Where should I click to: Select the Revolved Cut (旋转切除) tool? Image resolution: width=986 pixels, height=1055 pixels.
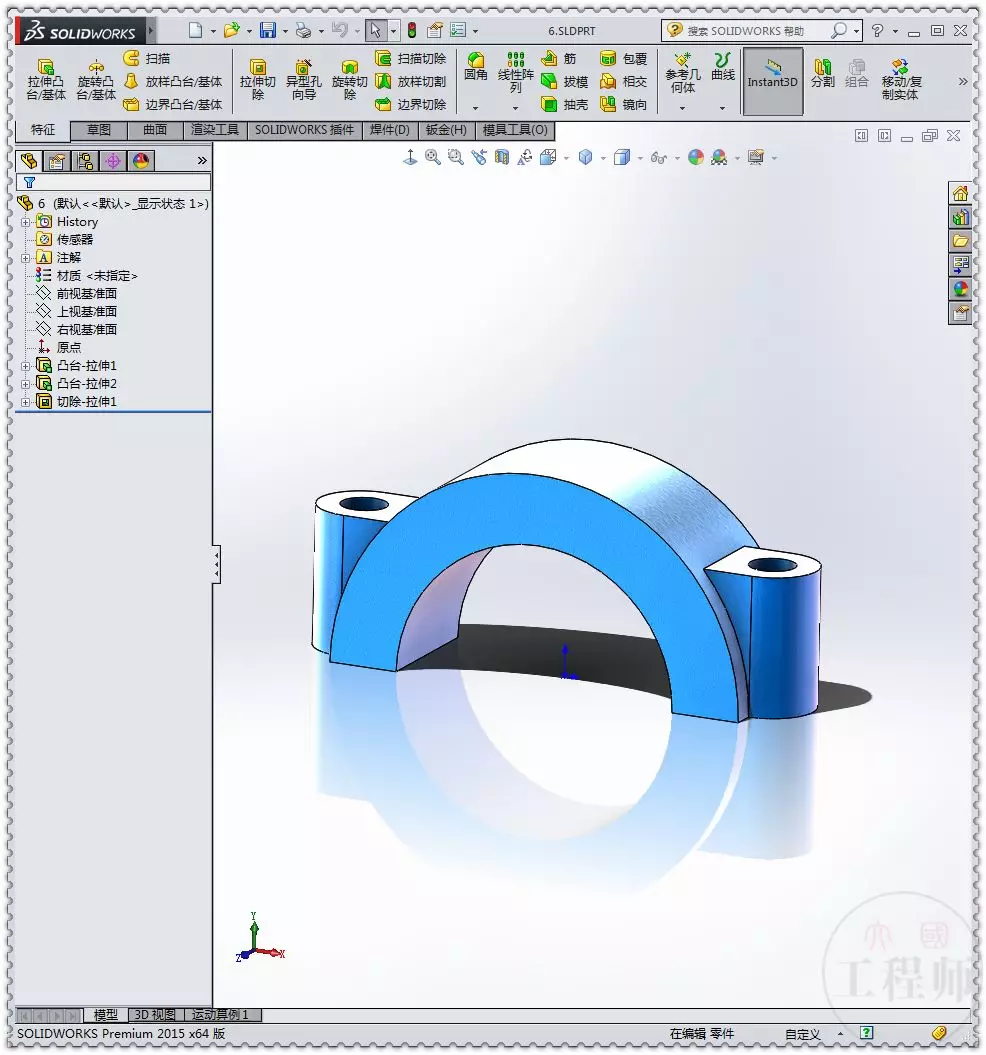point(349,80)
